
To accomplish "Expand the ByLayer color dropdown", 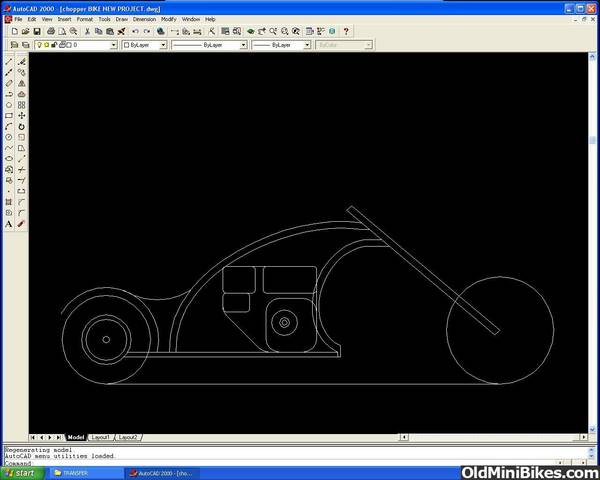I will click(163, 45).
